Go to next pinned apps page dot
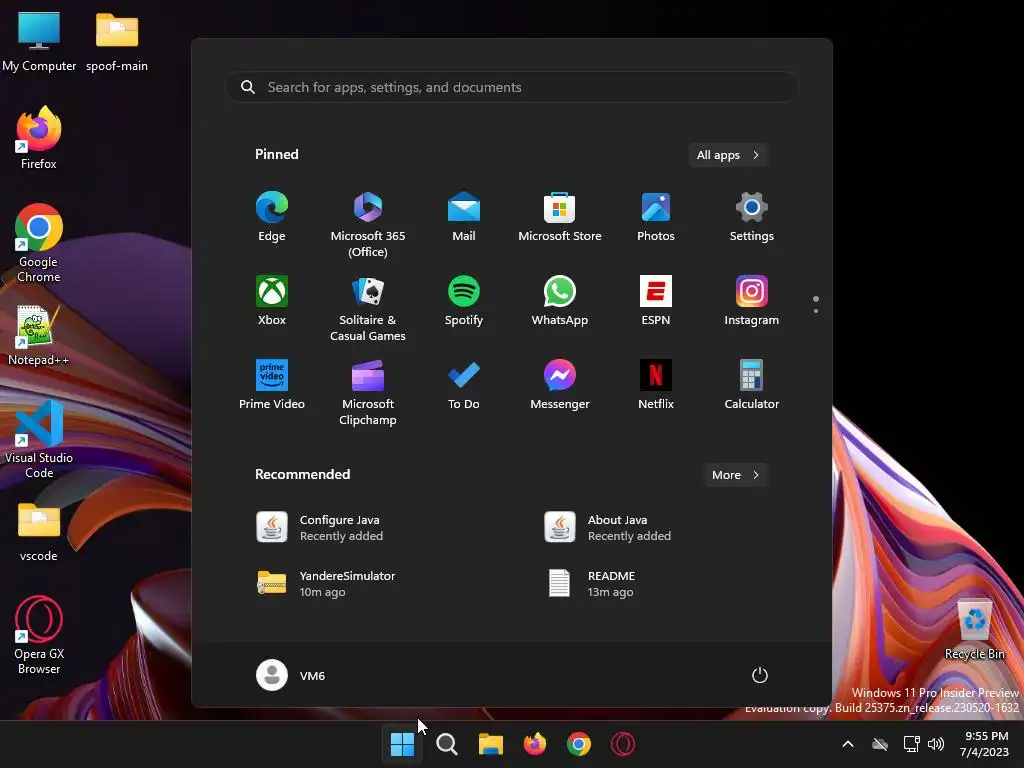This screenshot has width=1024, height=768. pyautogui.click(x=816, y=311)
